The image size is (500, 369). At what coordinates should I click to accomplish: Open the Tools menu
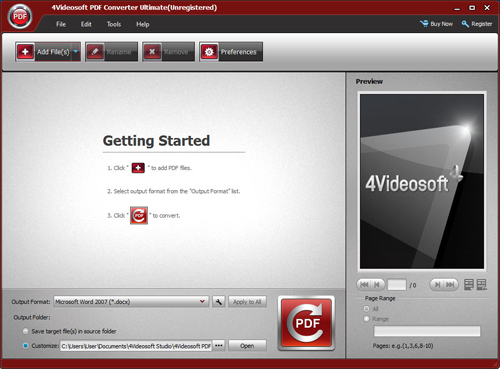point(114,24)
